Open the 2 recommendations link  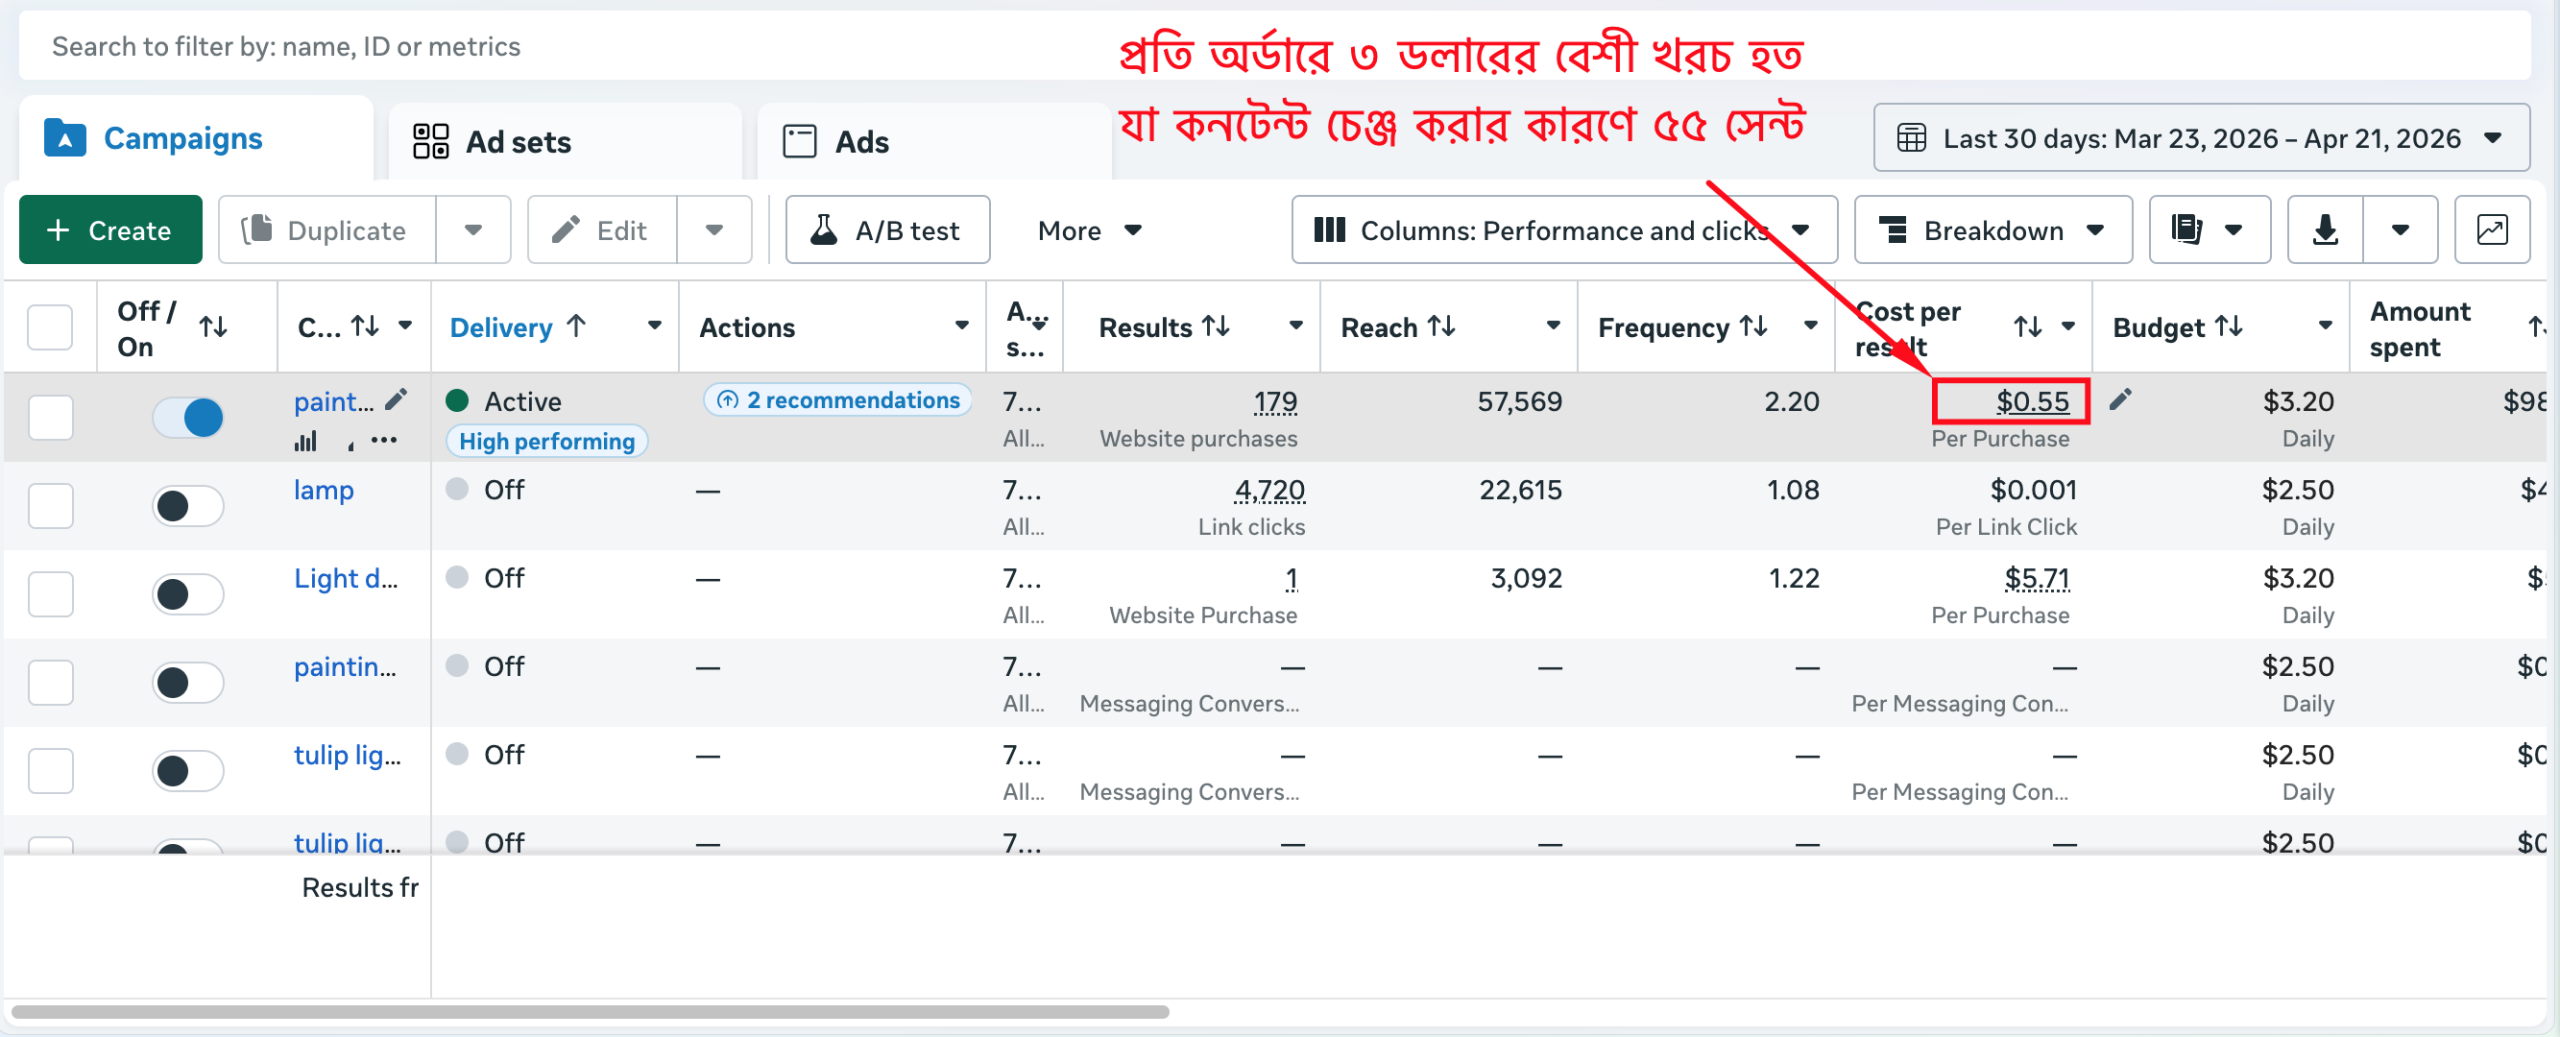(x=838, y=400)
